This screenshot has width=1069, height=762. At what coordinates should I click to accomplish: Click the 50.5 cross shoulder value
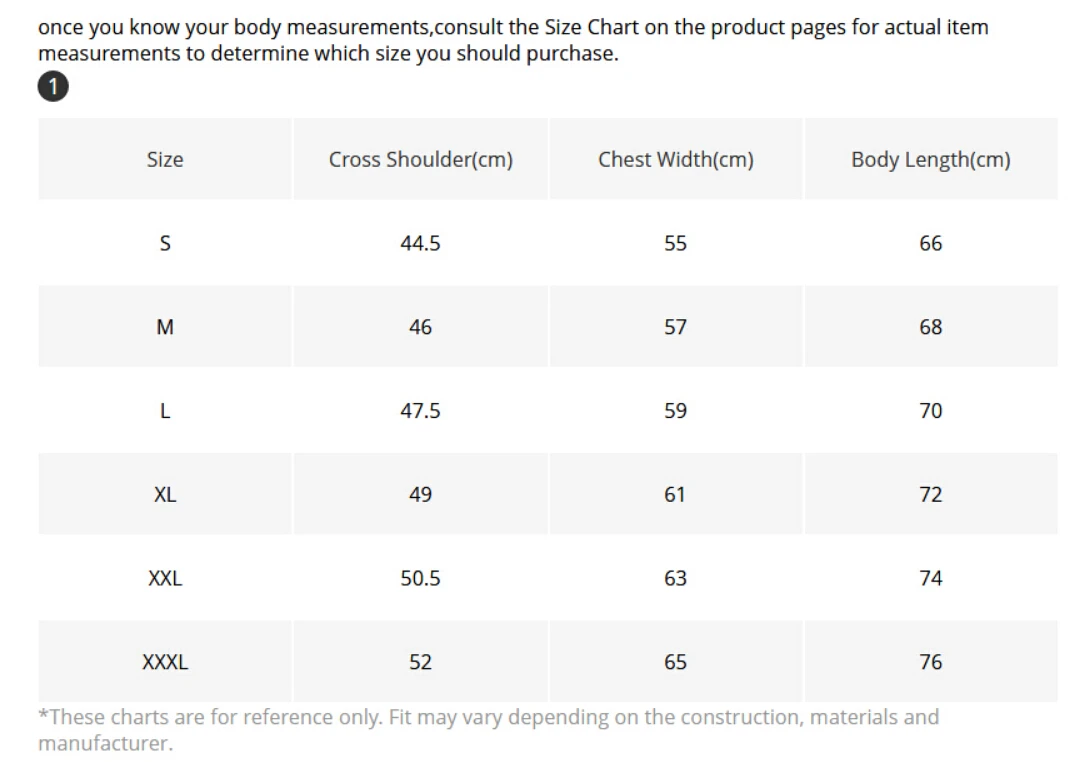point(420,578)
